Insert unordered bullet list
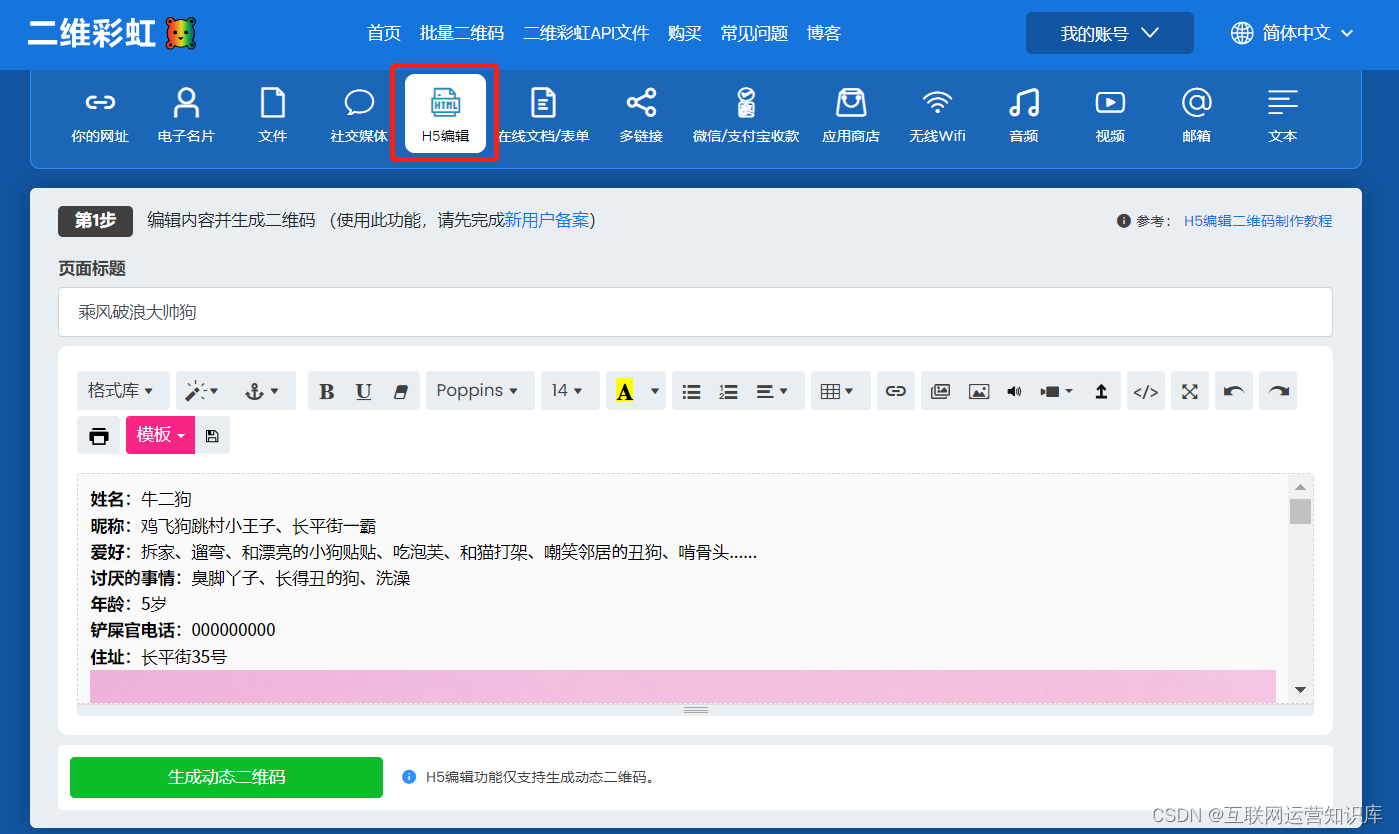1399x834 pixels. (x=691, y=391)
